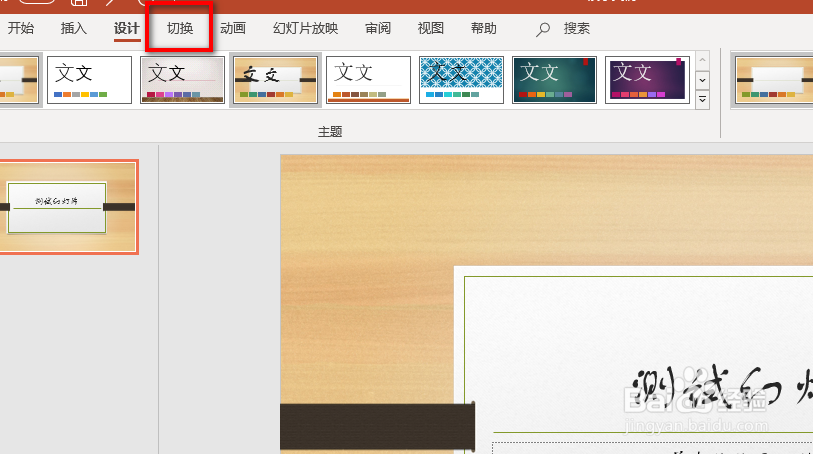Open the 动画 ribbon tab
The image size is (813, 454).
pyautogui.click(x=233, y=29)
